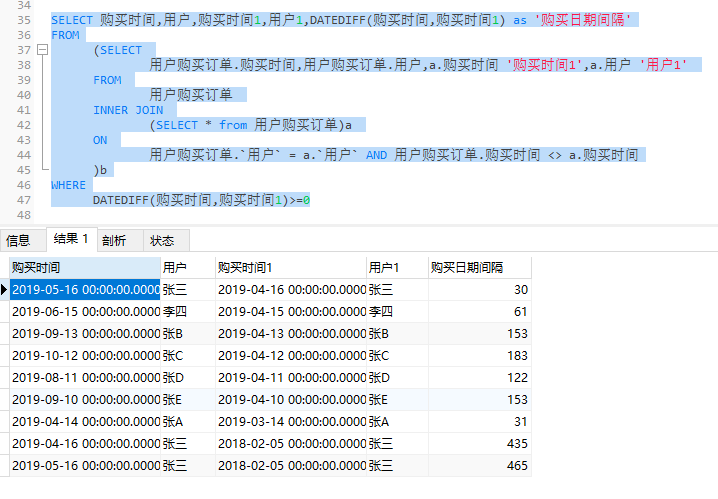Click the current row indicator arrow

[5, 290]
